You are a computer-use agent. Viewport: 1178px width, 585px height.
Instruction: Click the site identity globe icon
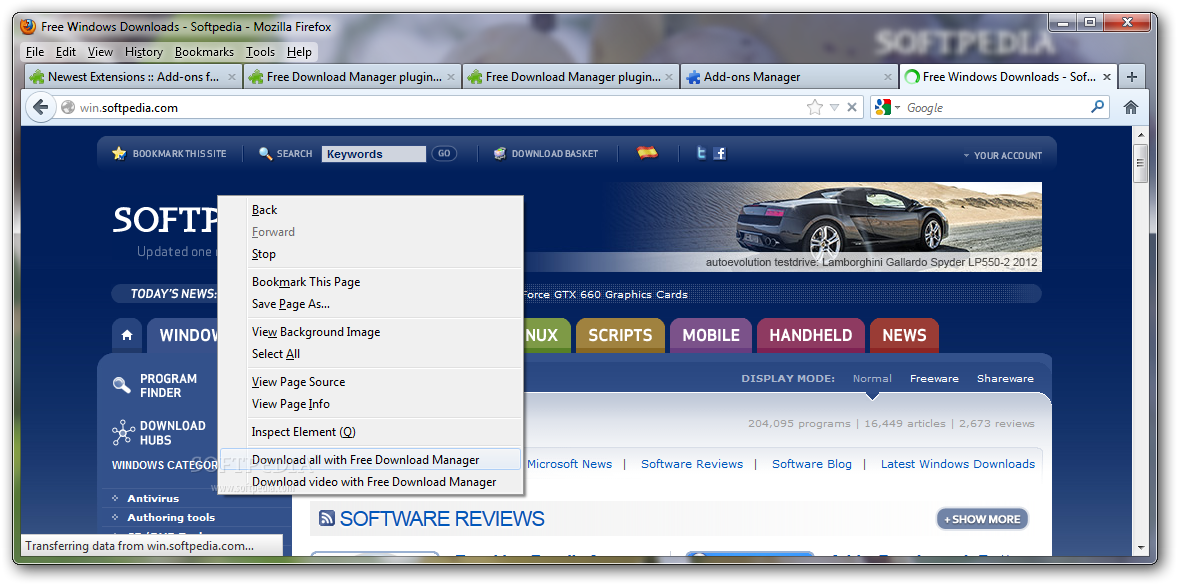pos(68,107)
